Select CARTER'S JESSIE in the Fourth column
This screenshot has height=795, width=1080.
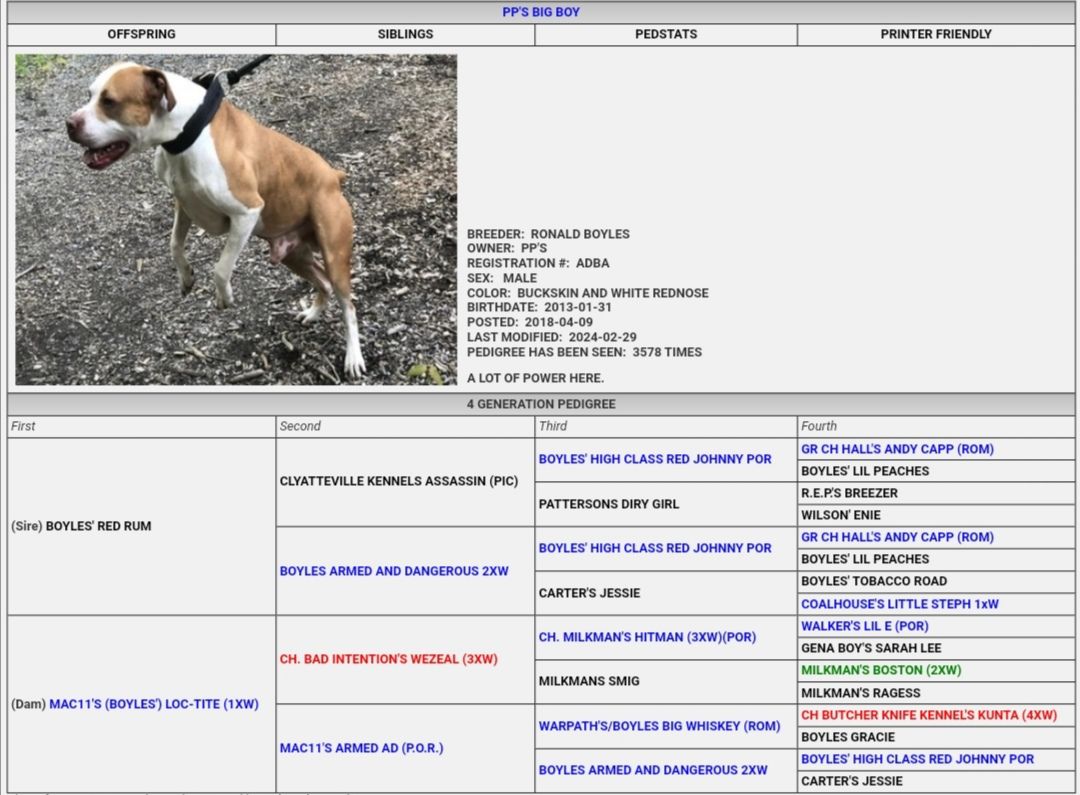[852, 781]
